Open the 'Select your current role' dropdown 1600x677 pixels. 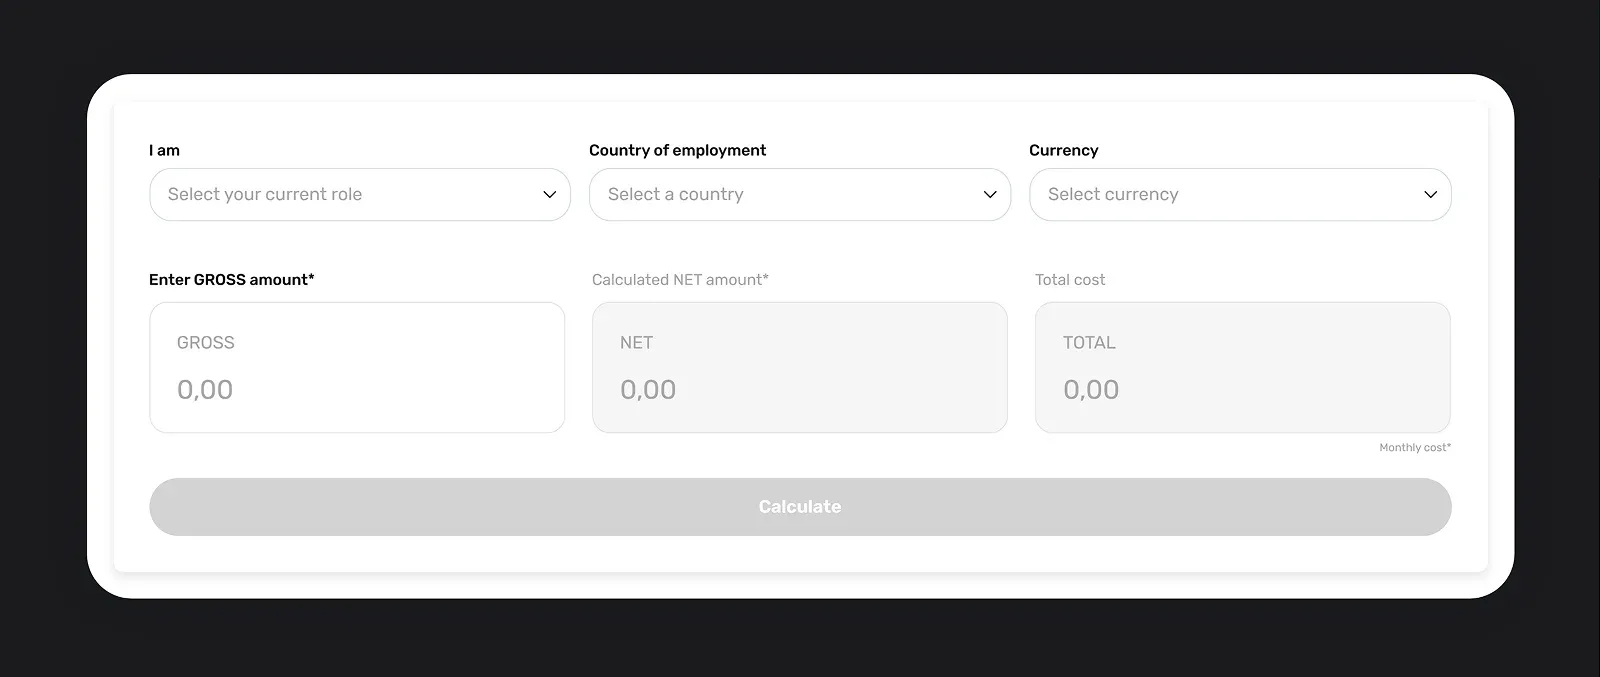click(x=340, y=195)
